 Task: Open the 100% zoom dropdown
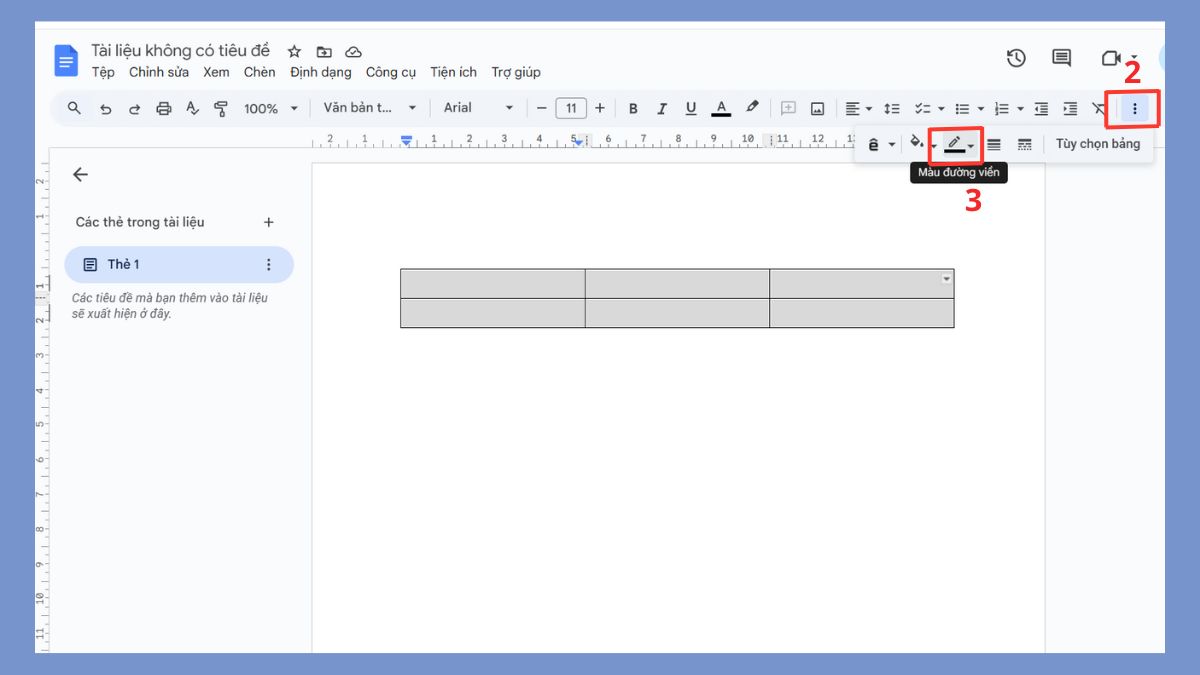271,108
